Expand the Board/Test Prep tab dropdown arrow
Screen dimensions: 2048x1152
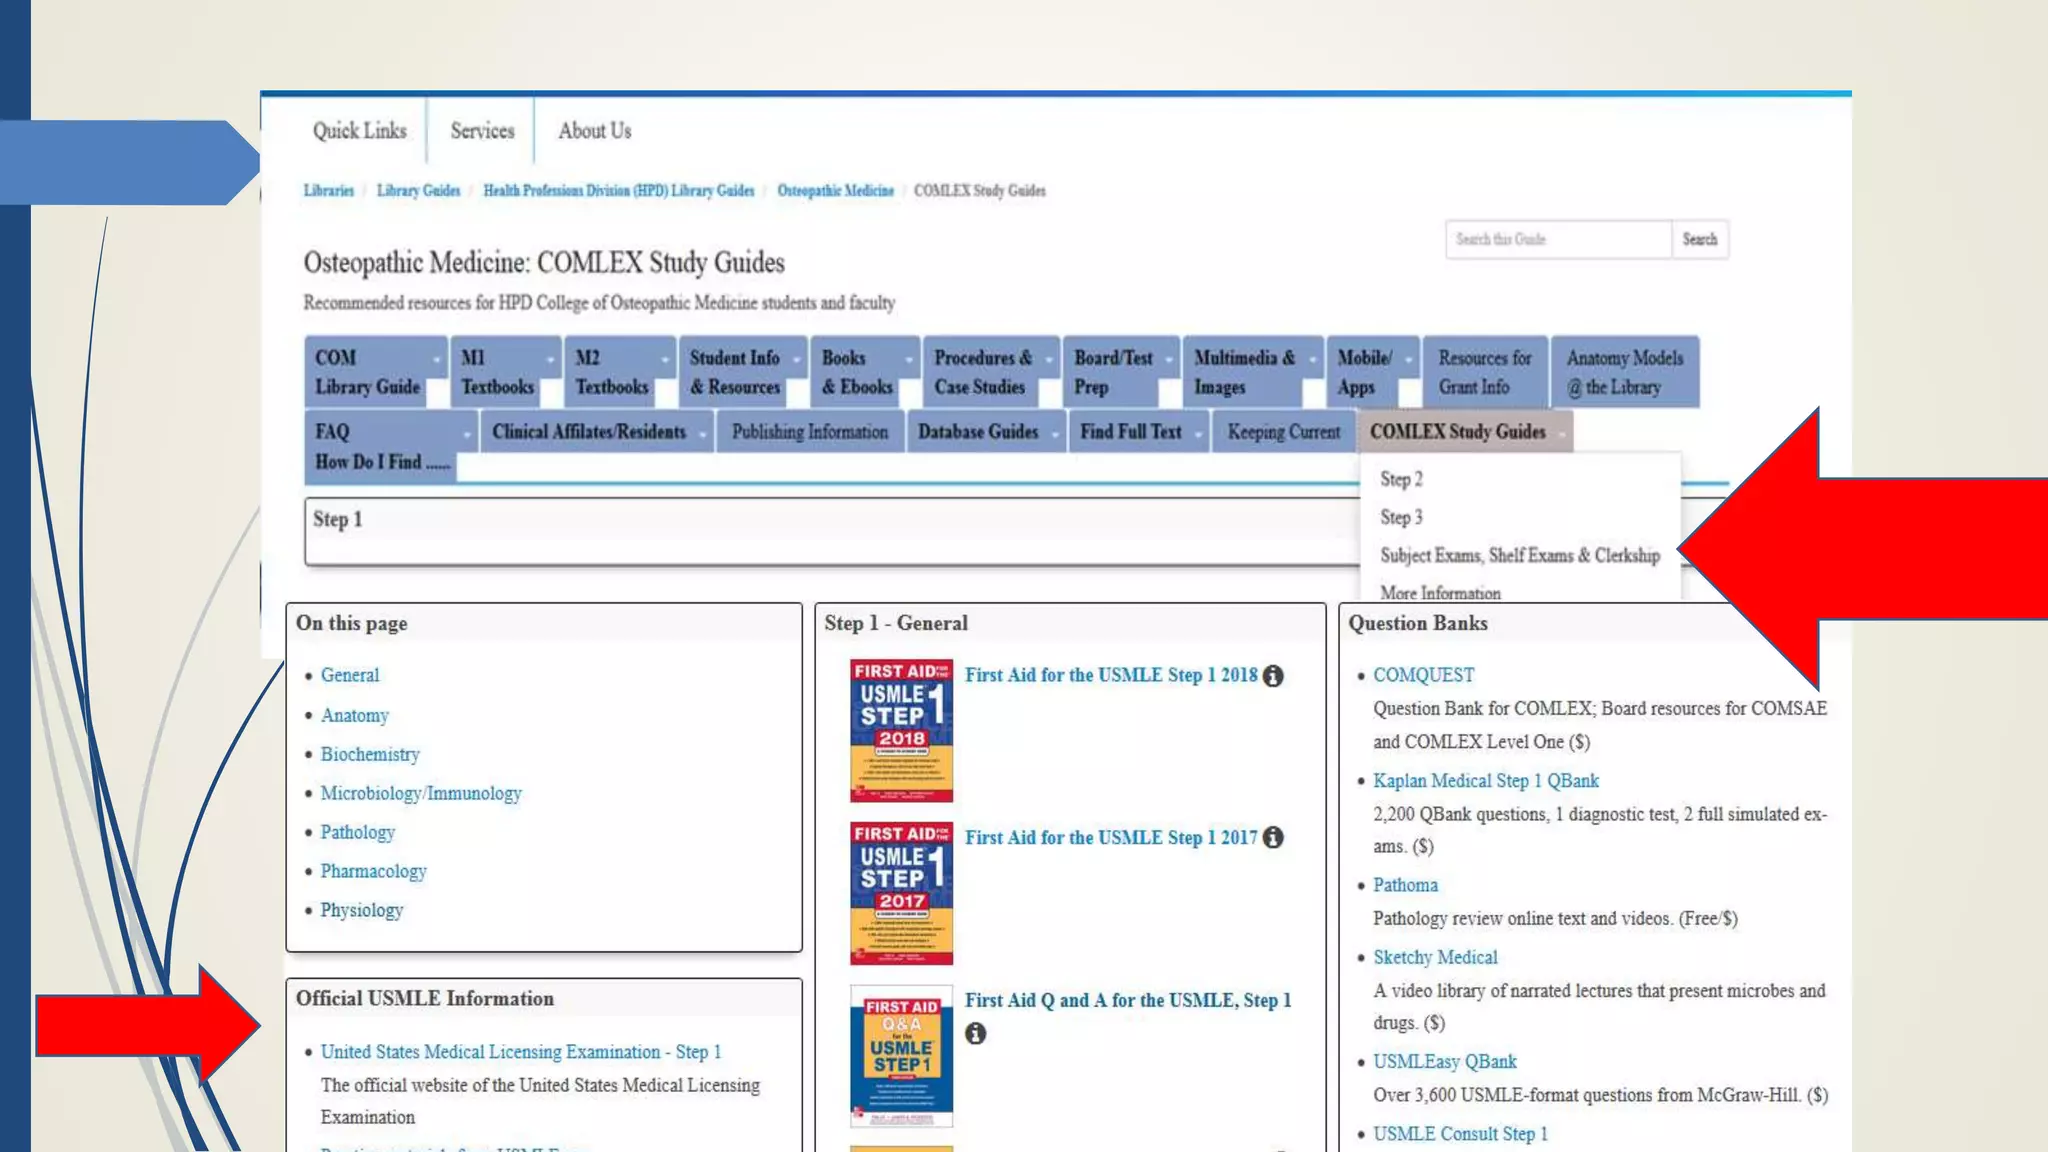click(x=1168, y=360)
